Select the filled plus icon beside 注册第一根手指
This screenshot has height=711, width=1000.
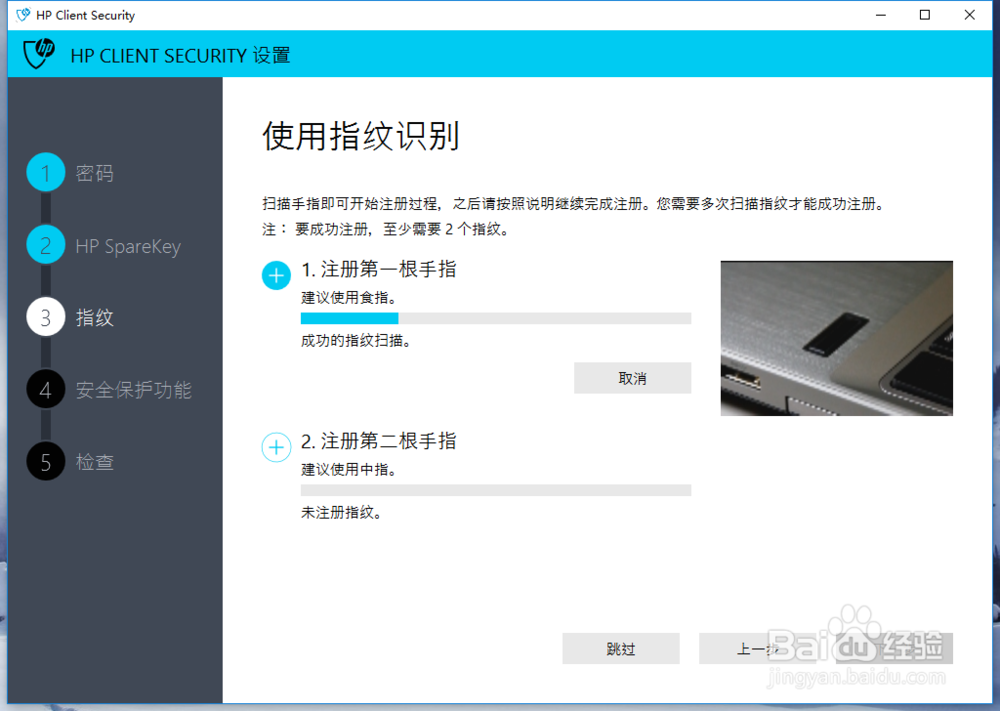tap(275, 275)
